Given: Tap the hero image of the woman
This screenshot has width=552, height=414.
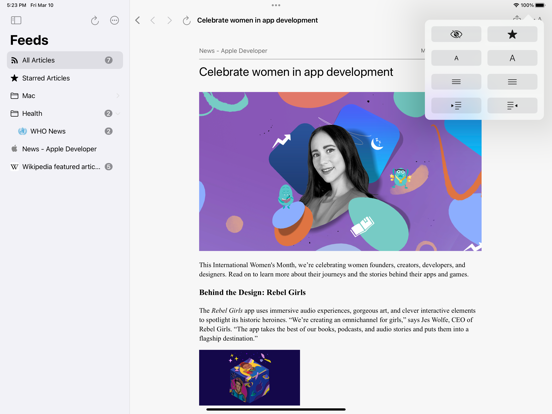Looking at the screenshot, I should [340, 171].
